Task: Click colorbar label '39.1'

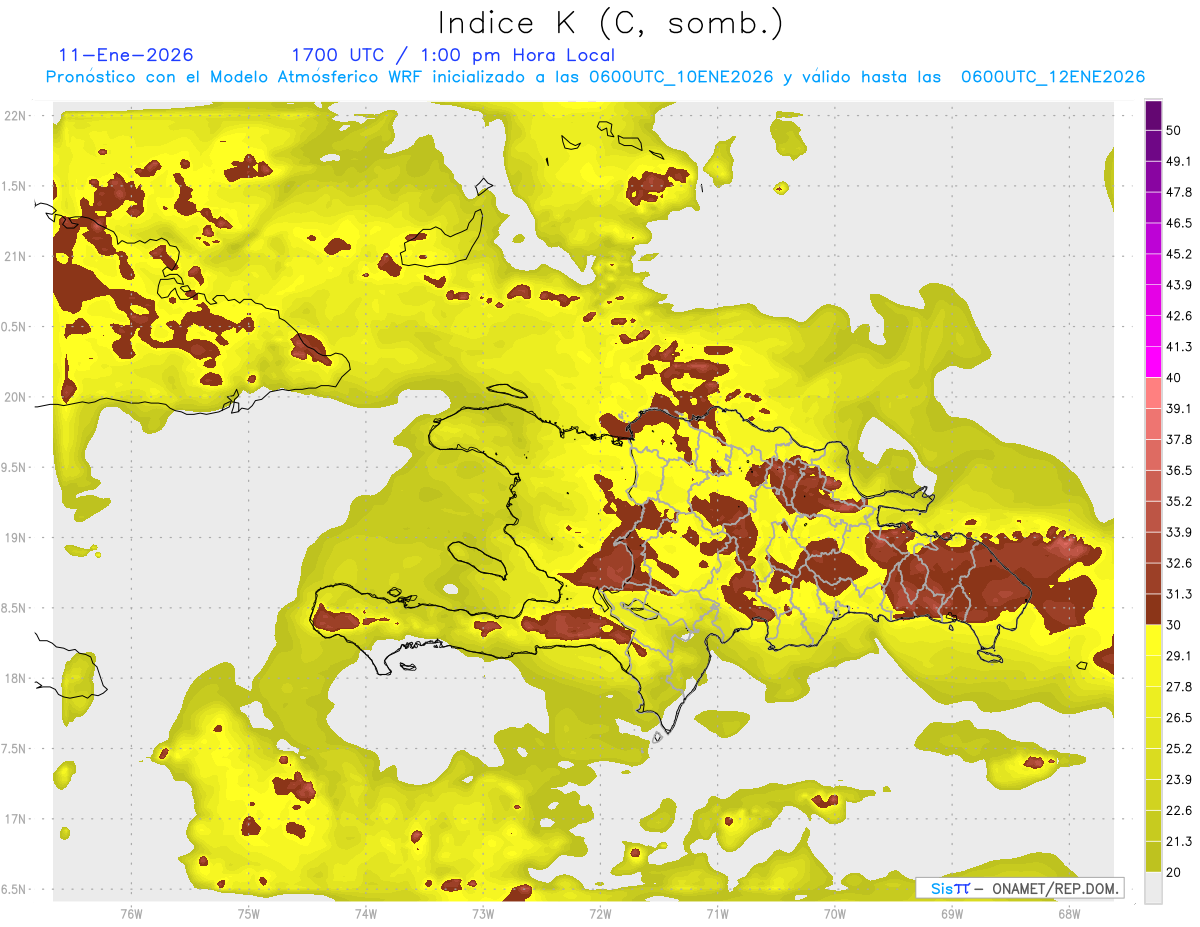Action: [1179, 408]
